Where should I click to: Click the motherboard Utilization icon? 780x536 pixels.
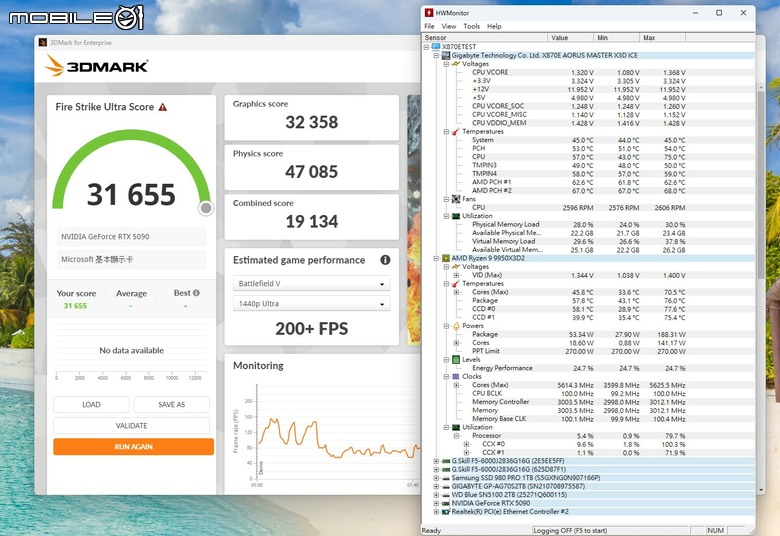click(x=456, y=216)
